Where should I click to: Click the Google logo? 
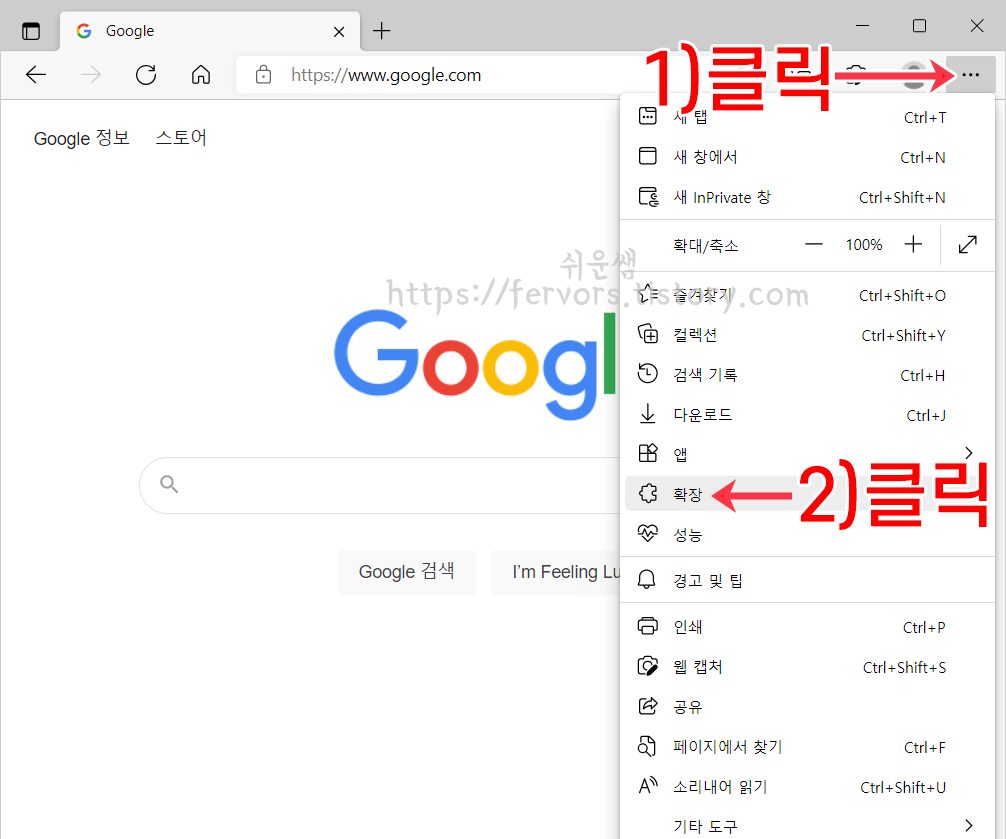[x=475, y=364]
